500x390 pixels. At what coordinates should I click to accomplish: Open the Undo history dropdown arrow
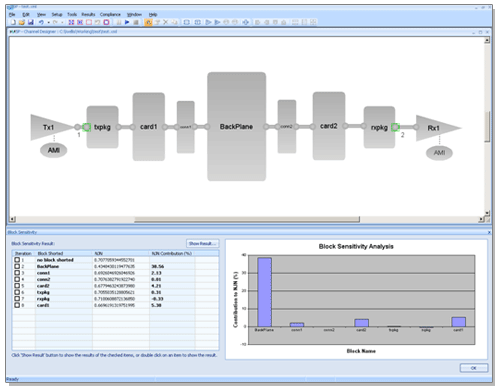coord(48,22)
